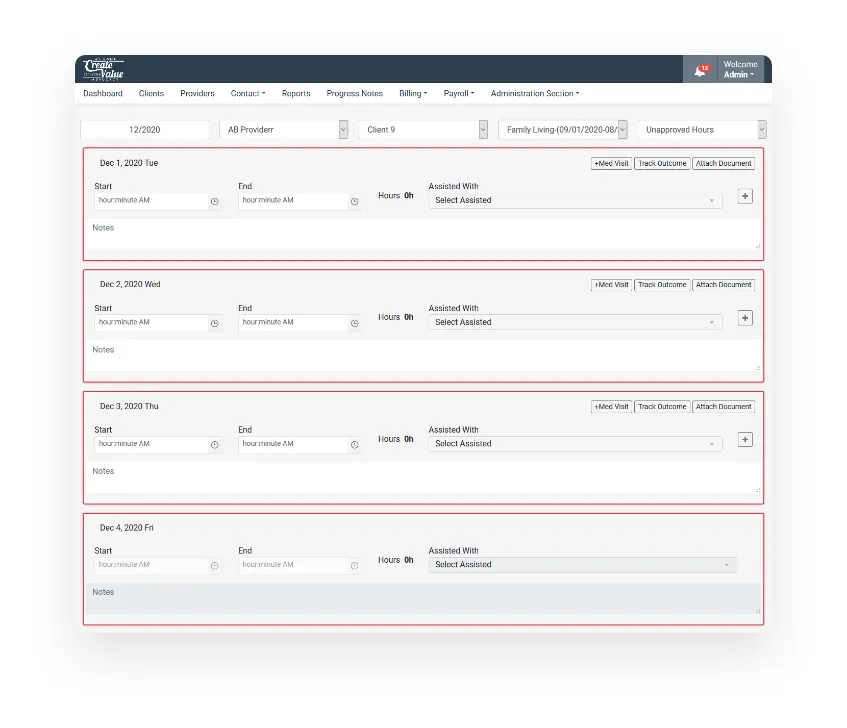Open the Providers menu item

pos(197,93)
